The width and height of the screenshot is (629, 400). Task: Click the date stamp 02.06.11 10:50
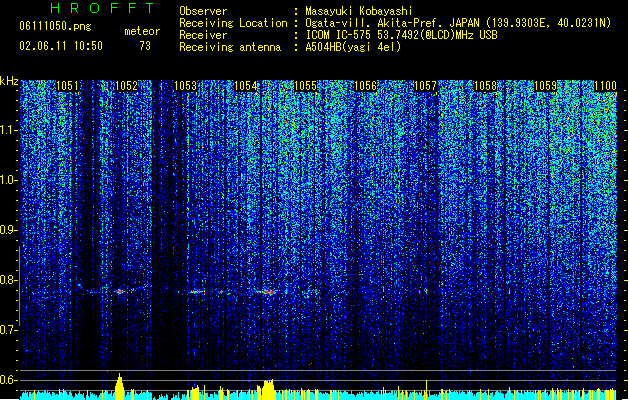[61, 46]
